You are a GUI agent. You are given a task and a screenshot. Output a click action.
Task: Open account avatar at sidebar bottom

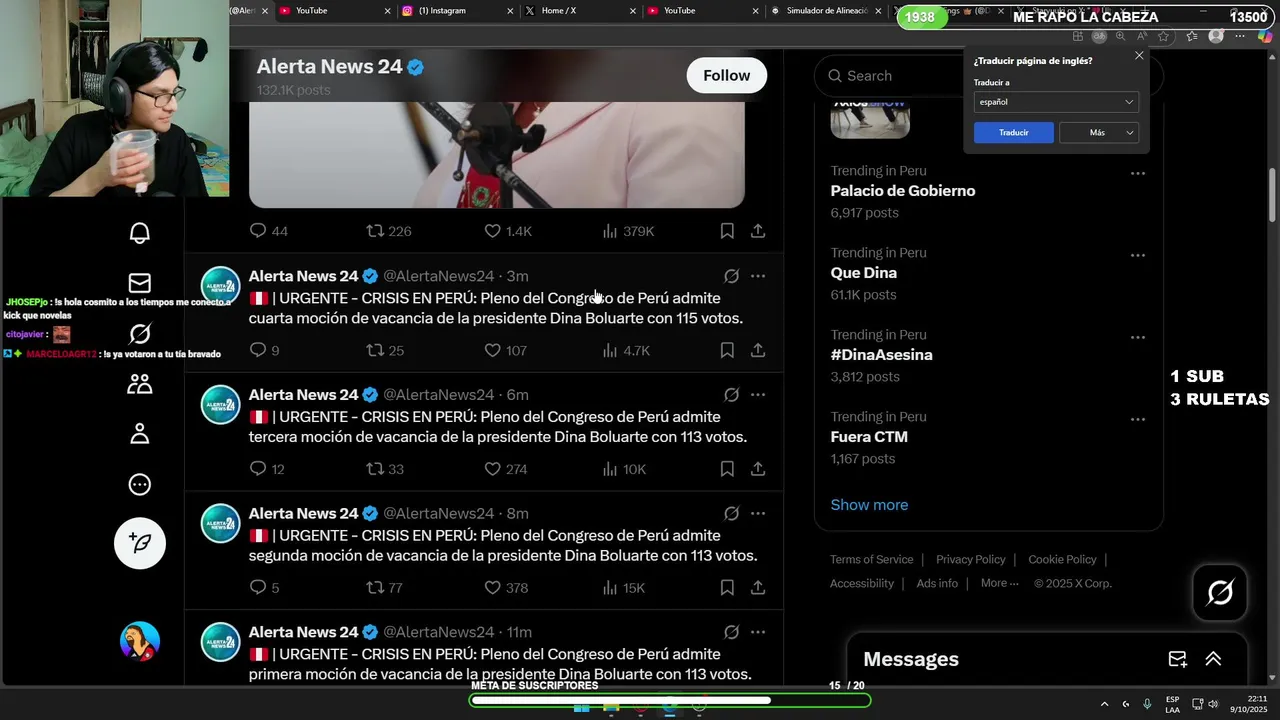point(140,641)
